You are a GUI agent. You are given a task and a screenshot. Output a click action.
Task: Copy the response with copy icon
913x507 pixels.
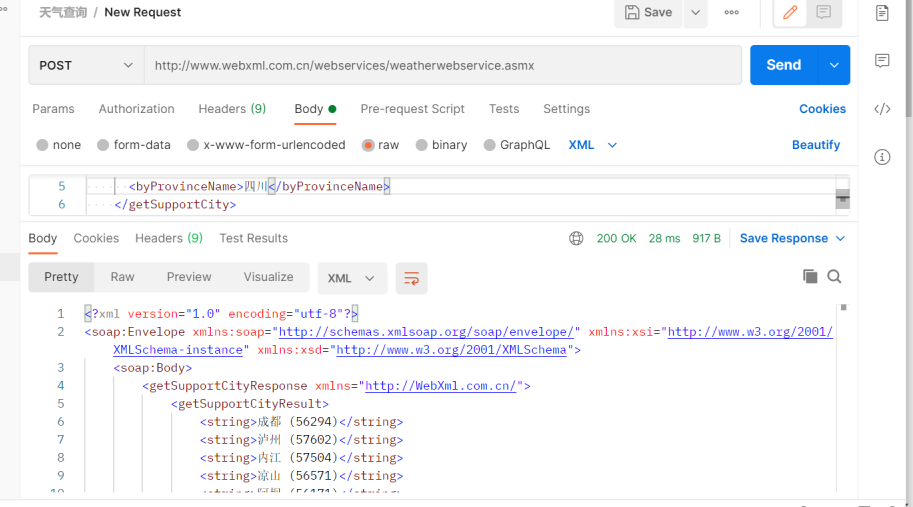coord(810,276)
